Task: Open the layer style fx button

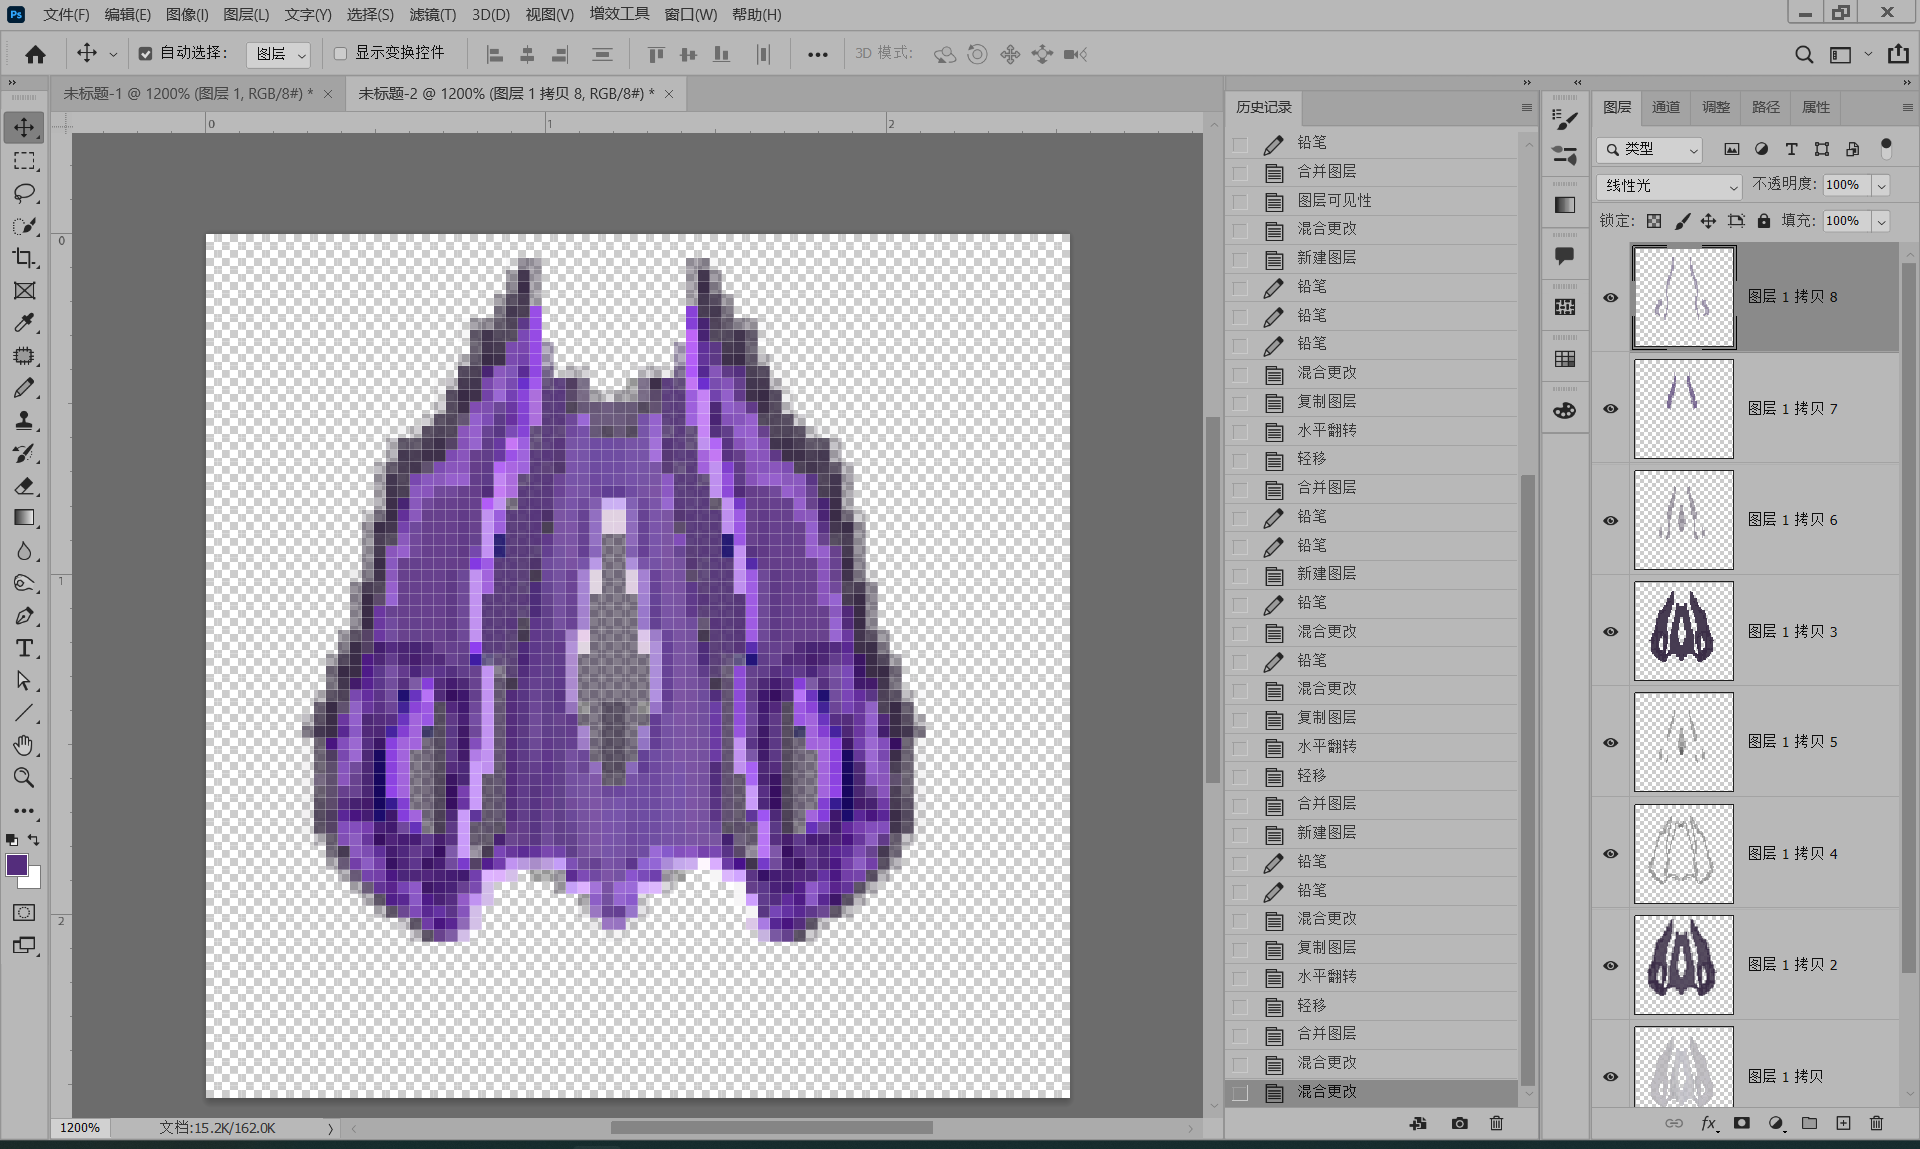Action: click(x=1709, y=1123)
